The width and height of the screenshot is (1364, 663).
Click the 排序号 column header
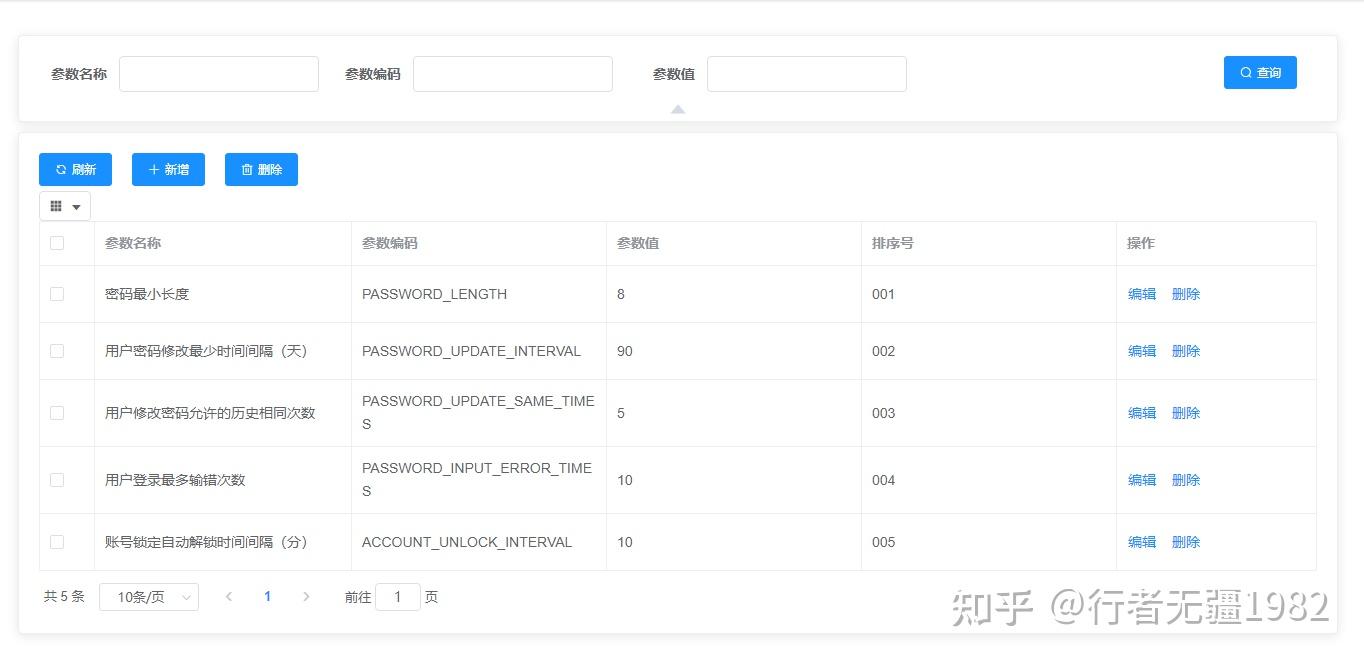tap(989, 243)
